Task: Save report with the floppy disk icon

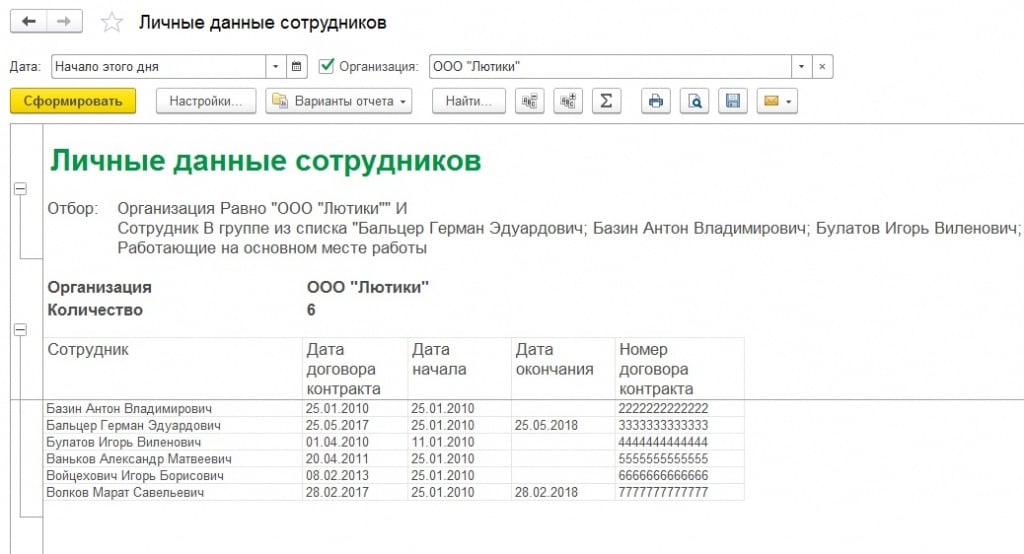Action: point(732,101)
